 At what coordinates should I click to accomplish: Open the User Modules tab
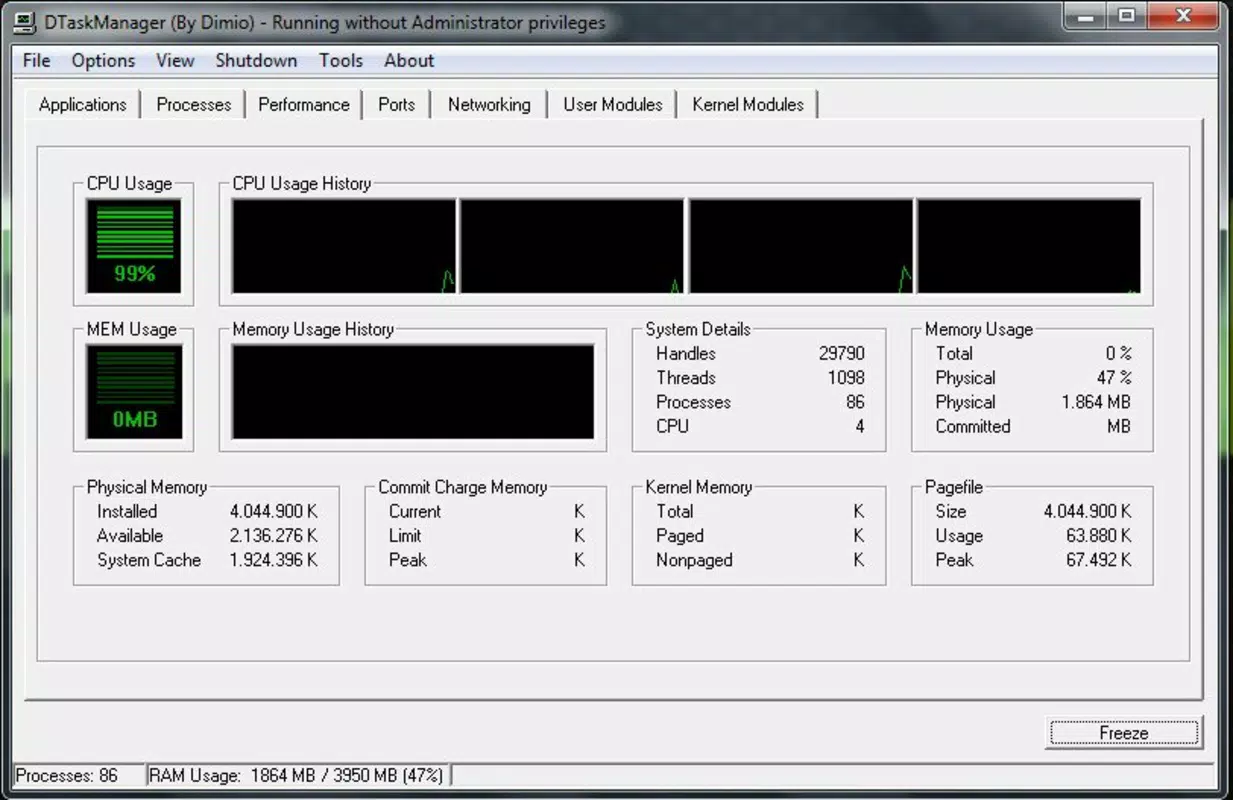[x=613, y=105]
